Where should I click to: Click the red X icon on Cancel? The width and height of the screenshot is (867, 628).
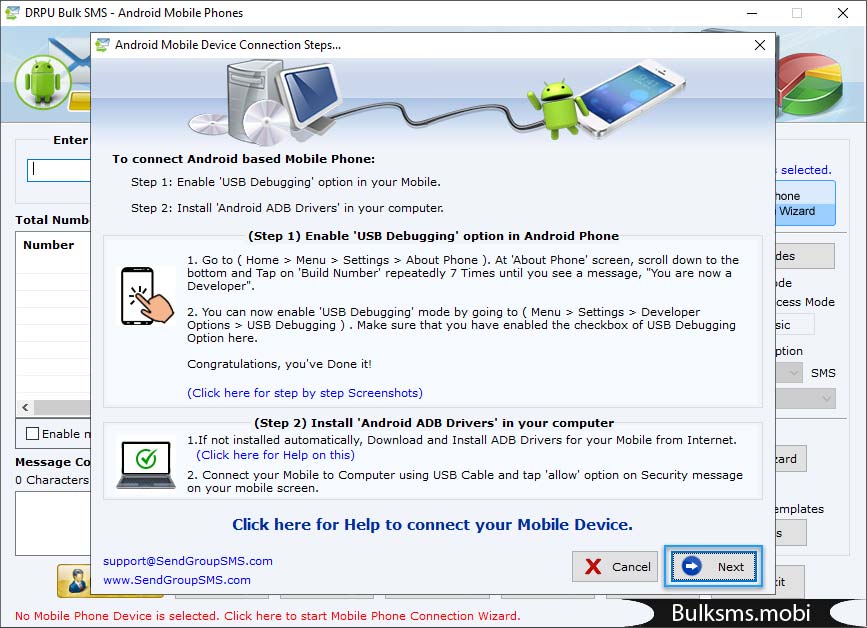pyautogui.click(x=593, y=566)
